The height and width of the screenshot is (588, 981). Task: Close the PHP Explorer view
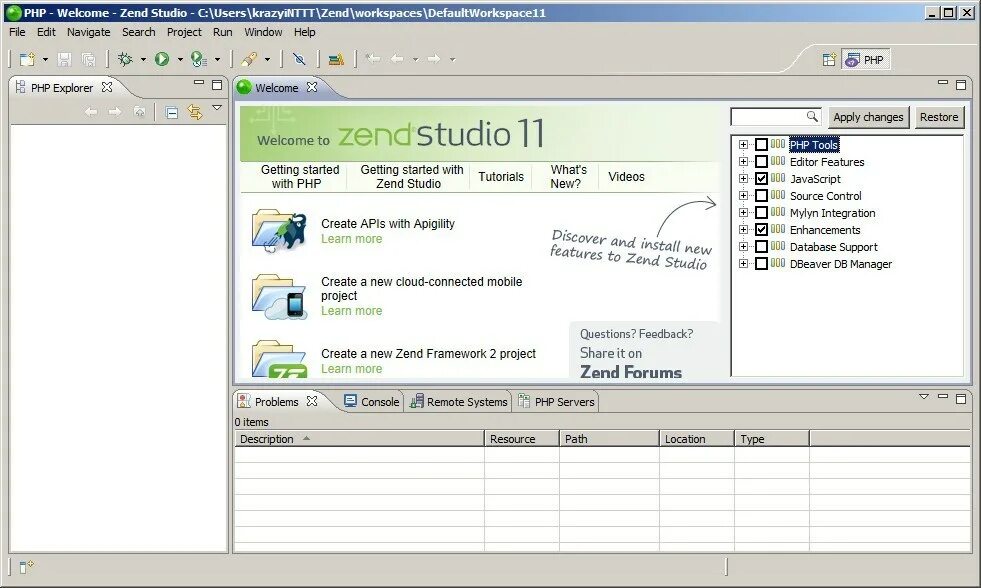click(107, 87)
